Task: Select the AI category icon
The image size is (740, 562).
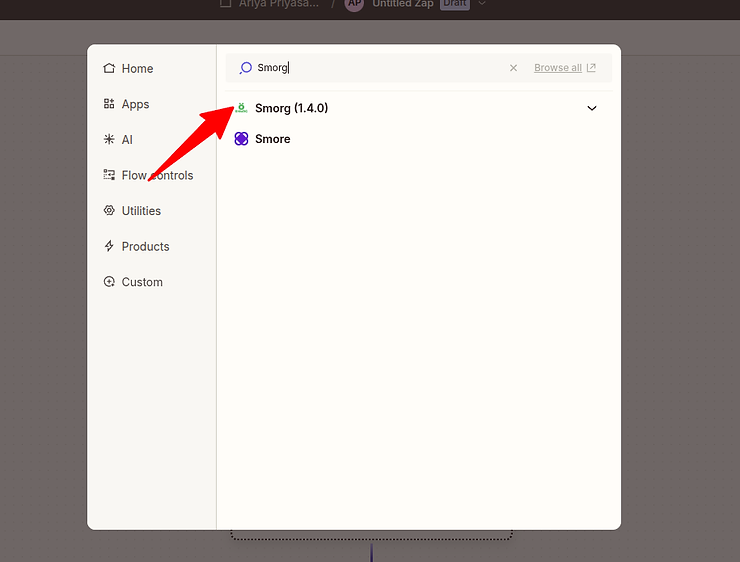Action: pos(109,140)
